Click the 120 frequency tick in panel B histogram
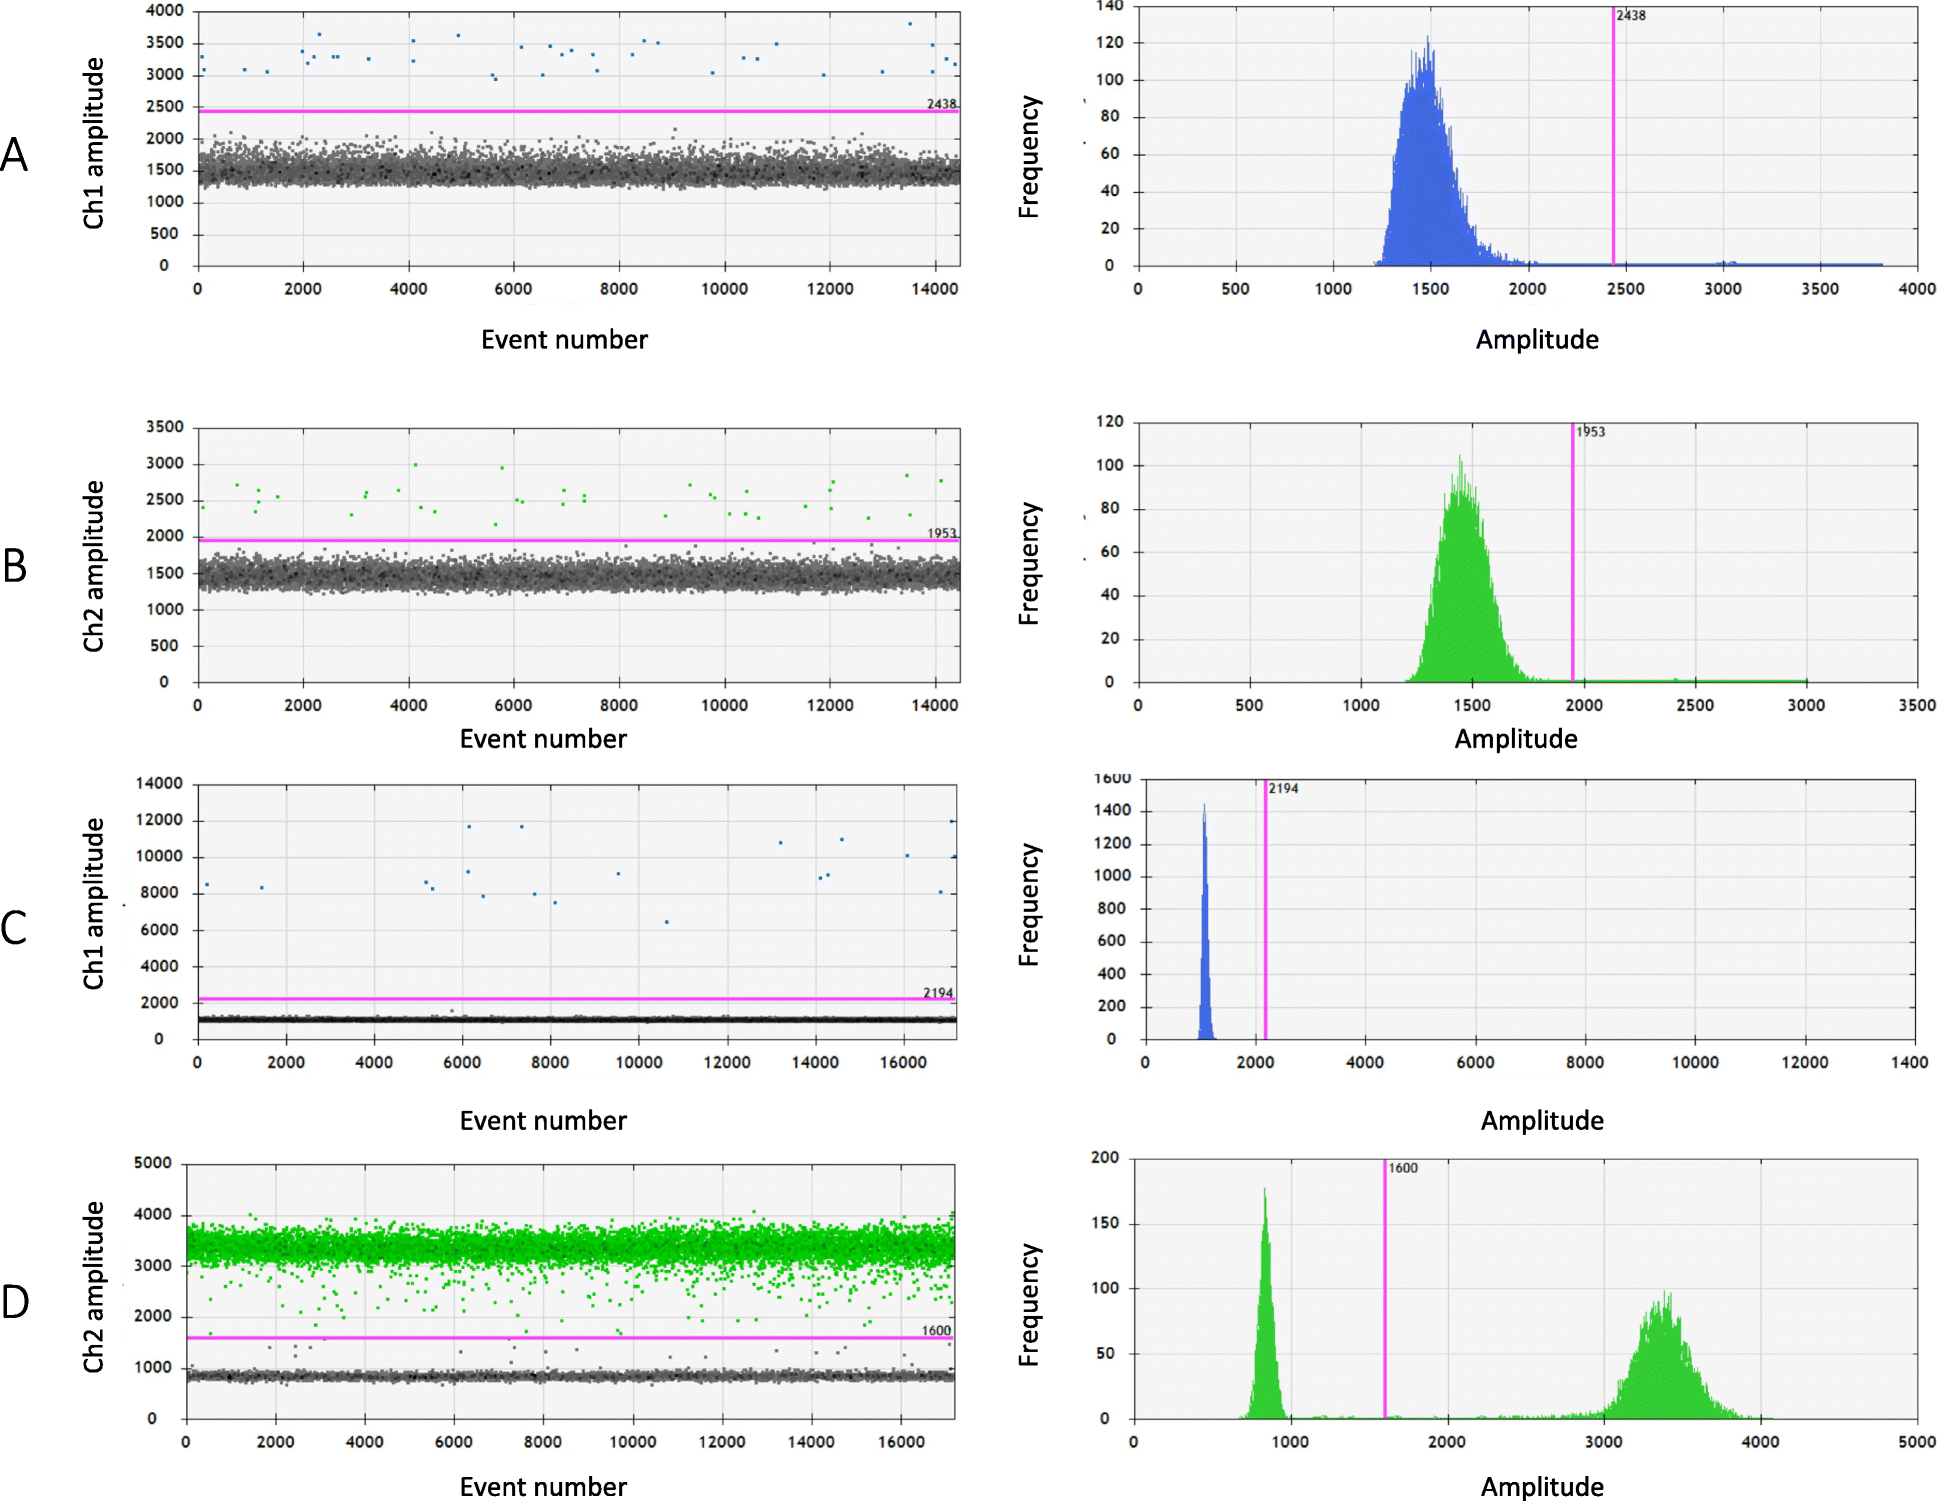 point(1110,422)
